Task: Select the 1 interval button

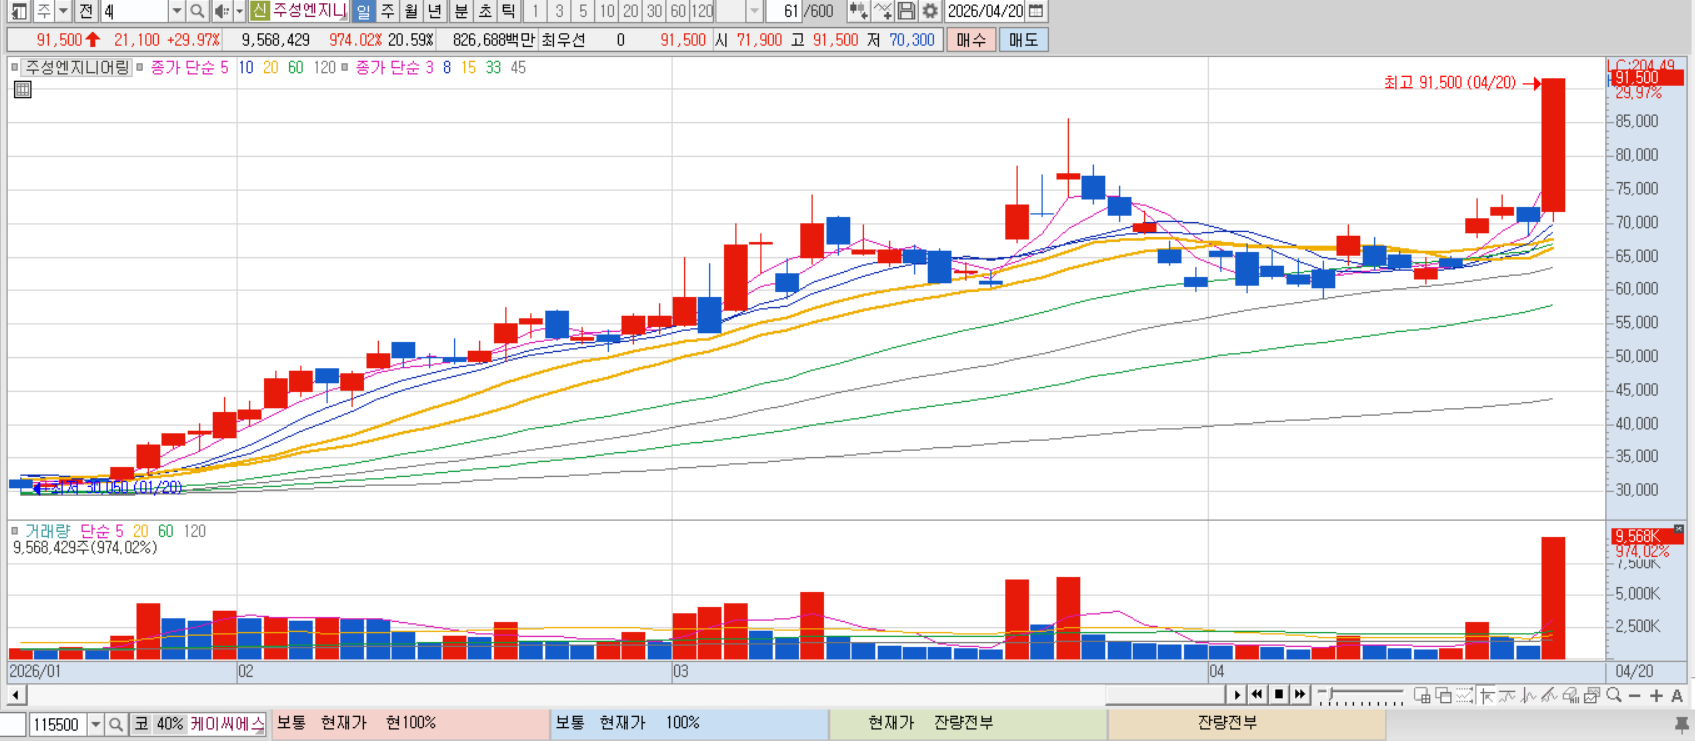Action: (x=535, y=11)
